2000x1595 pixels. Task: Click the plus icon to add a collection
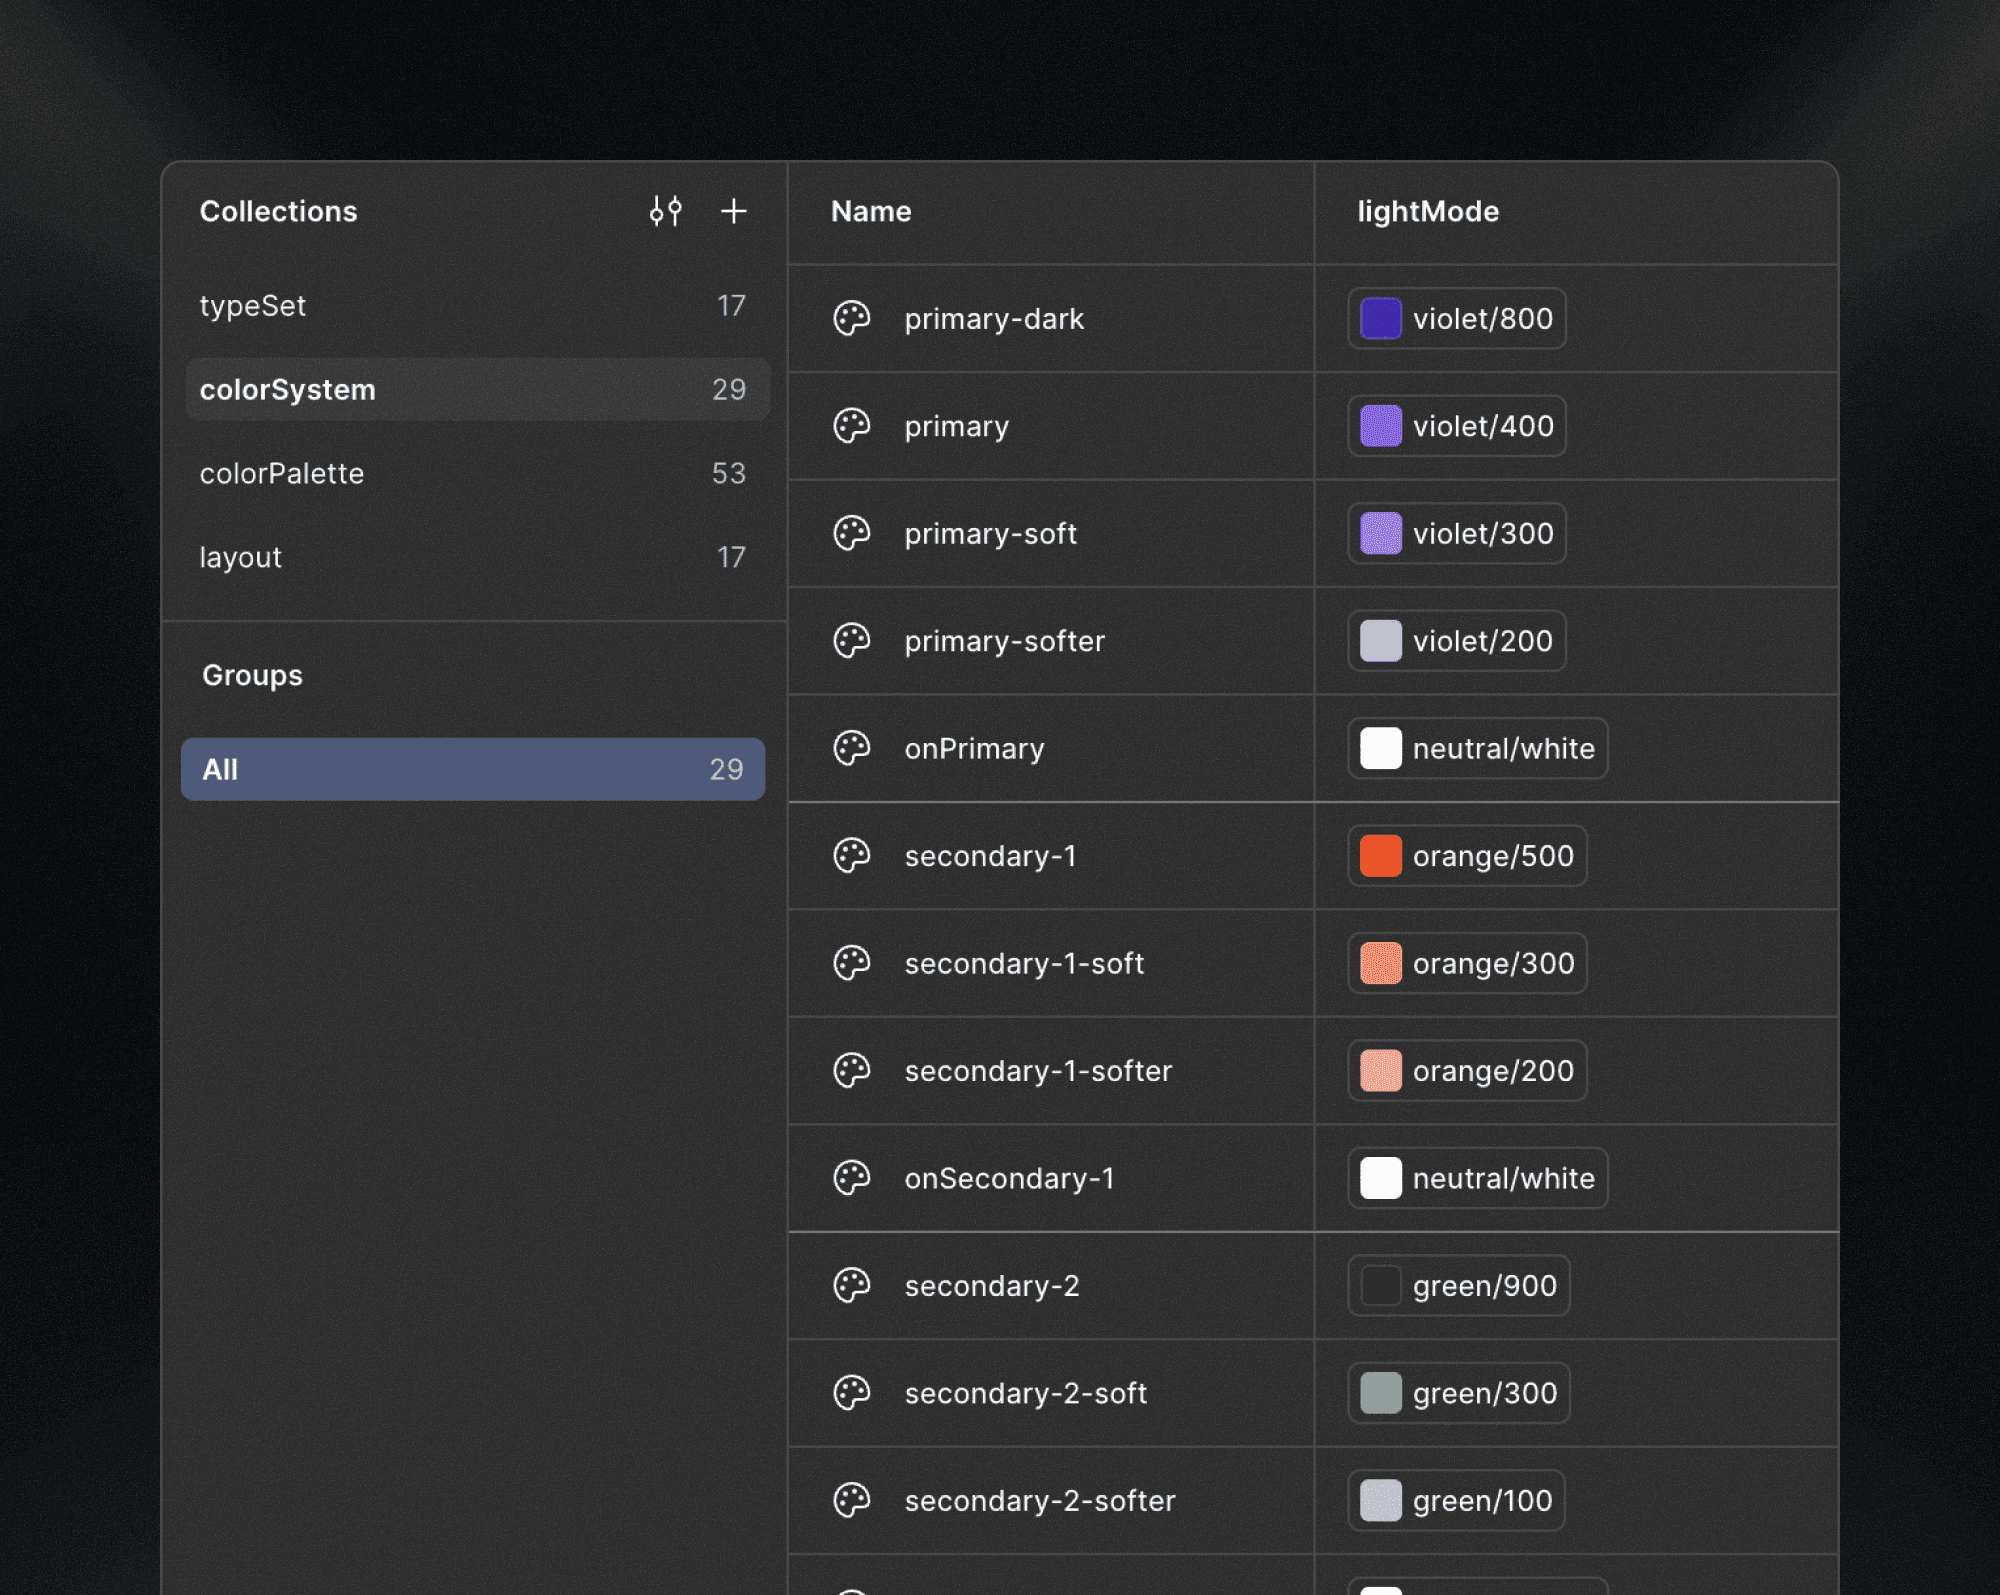point(733,211)
